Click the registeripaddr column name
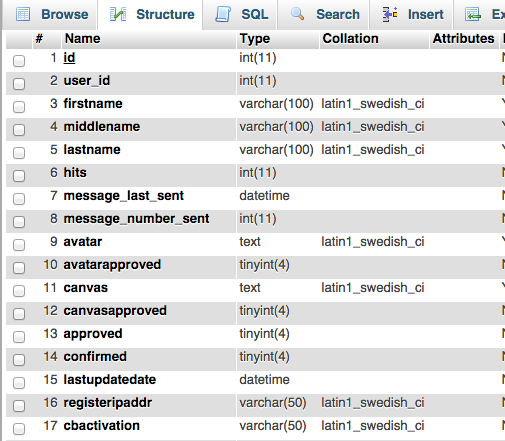Screen dimensions: 505x441 click(108, 403)
